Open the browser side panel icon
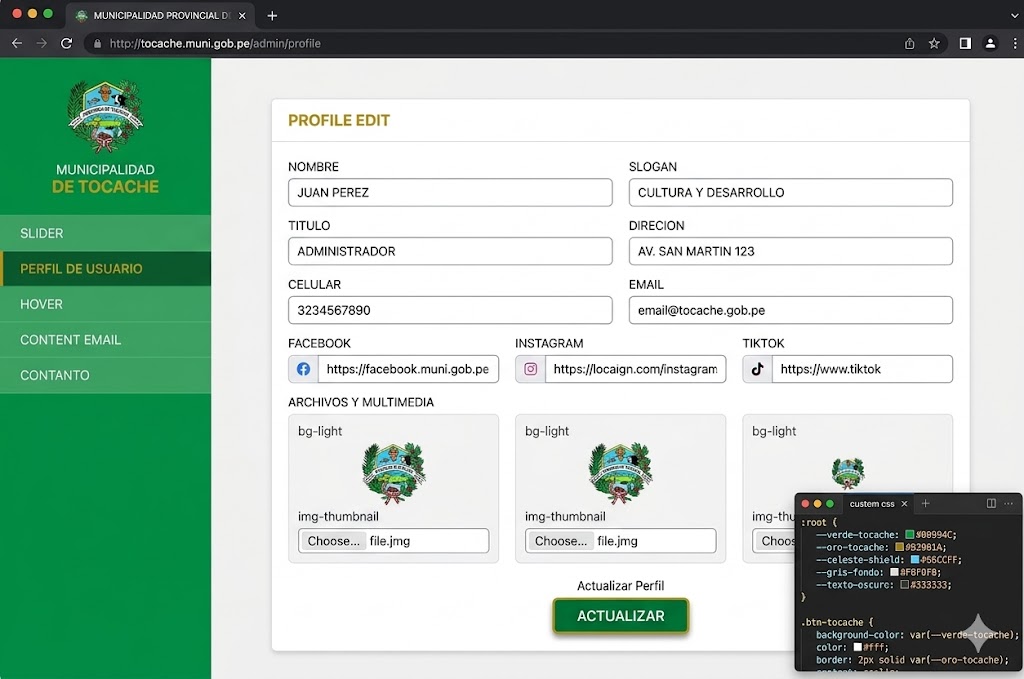Screen dimensions: 1024x679 pyautogui.click(x=965, y=43)
